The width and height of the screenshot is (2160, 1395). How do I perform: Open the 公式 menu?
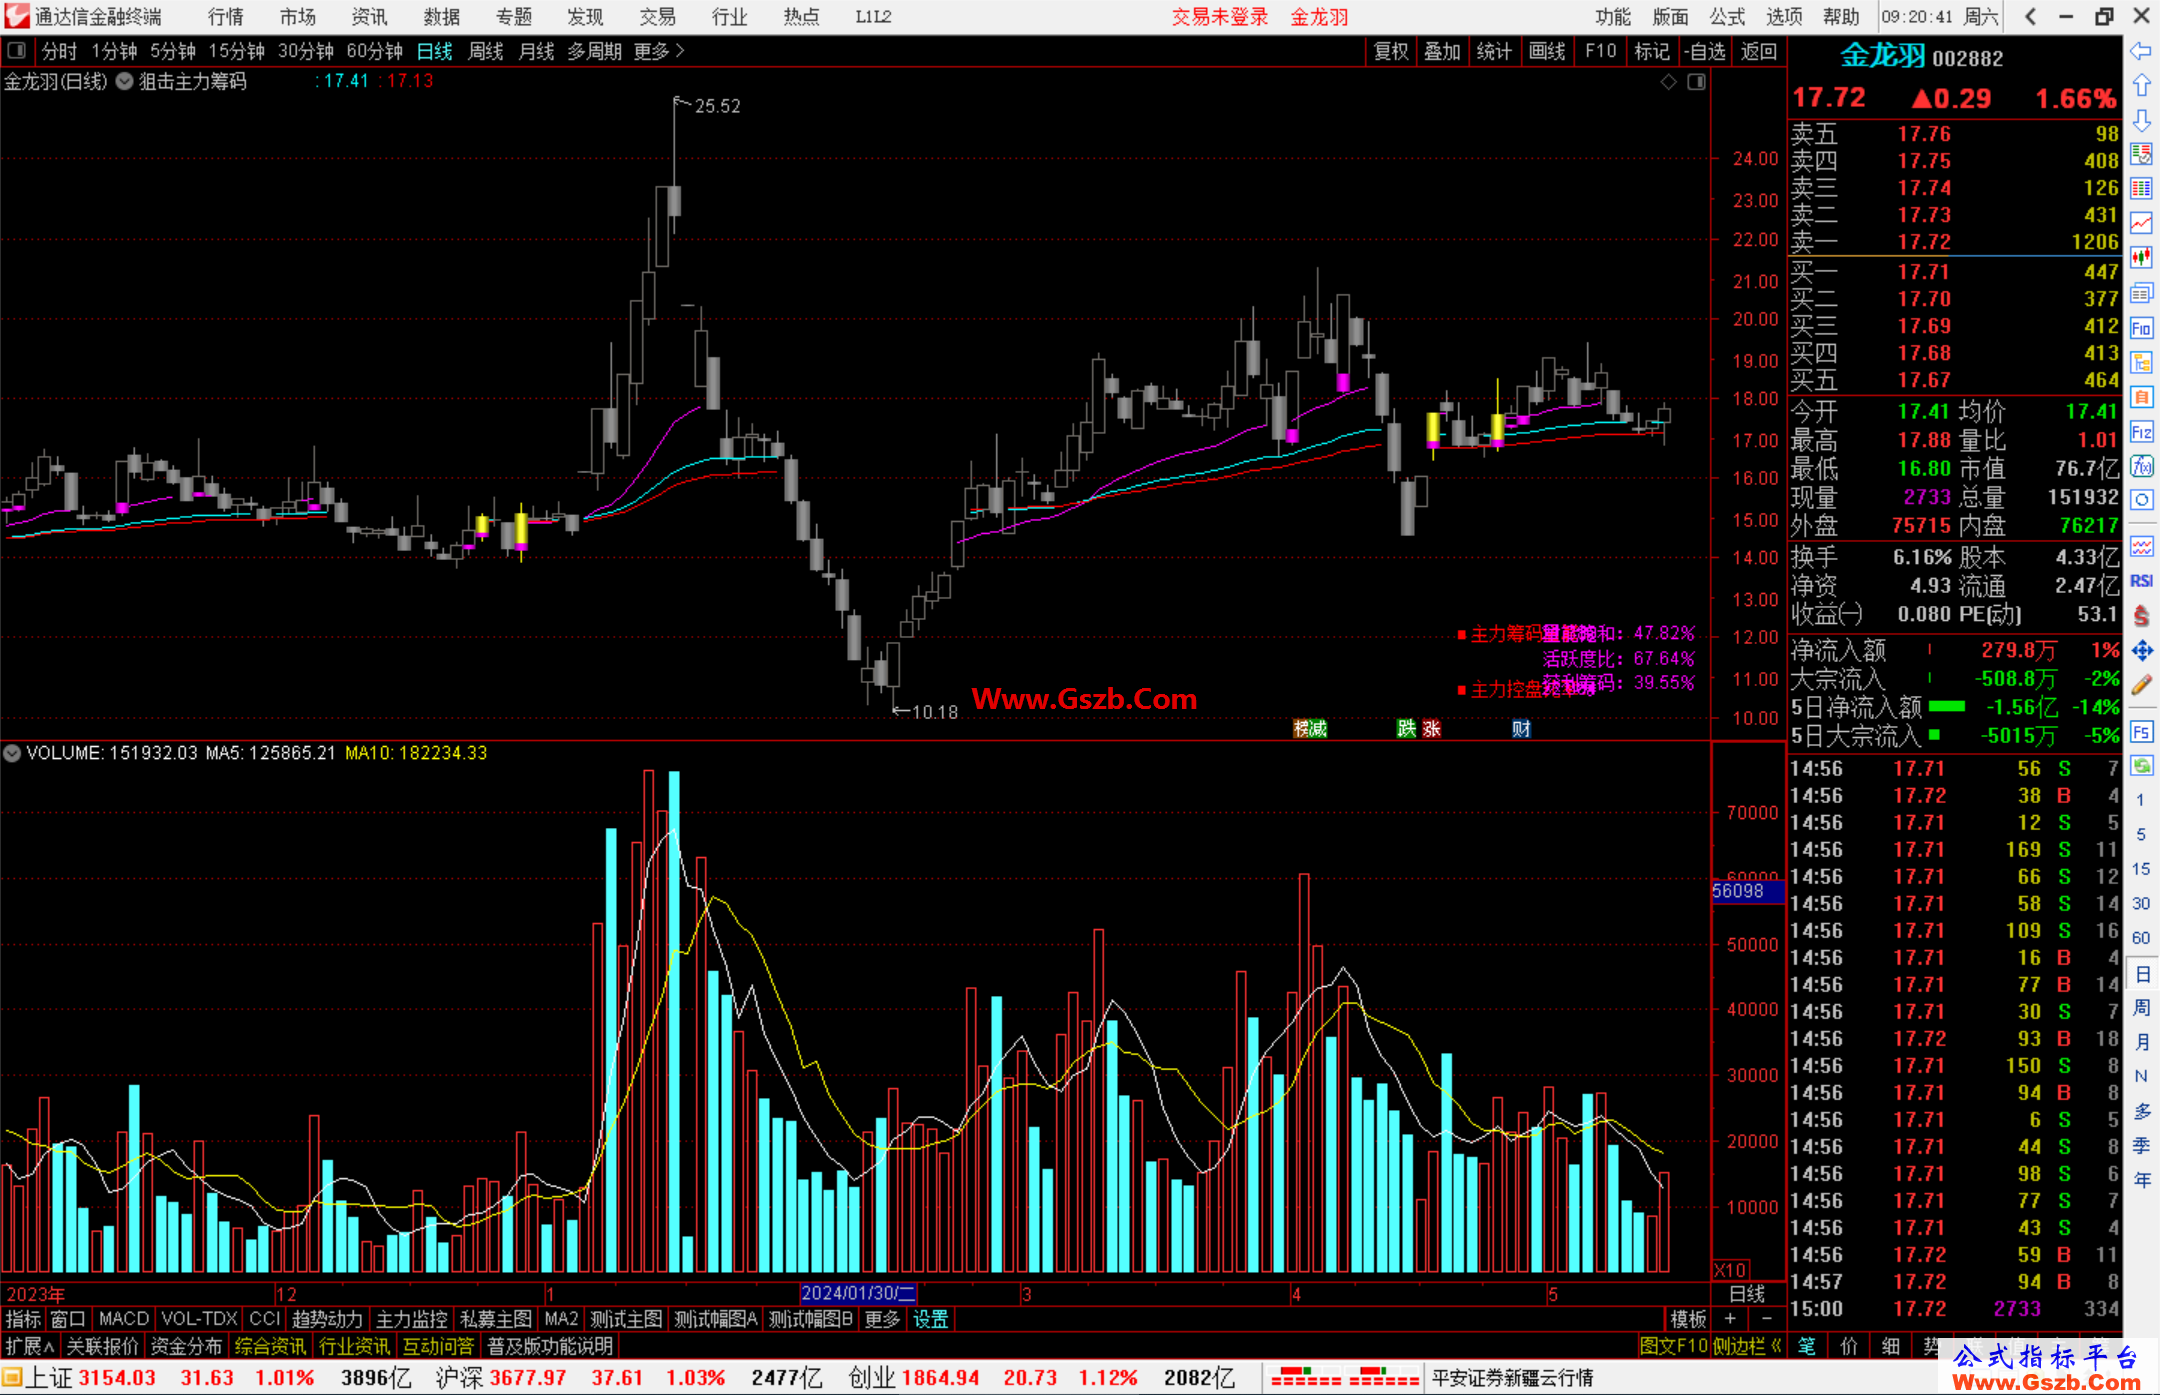point(1727,16)
